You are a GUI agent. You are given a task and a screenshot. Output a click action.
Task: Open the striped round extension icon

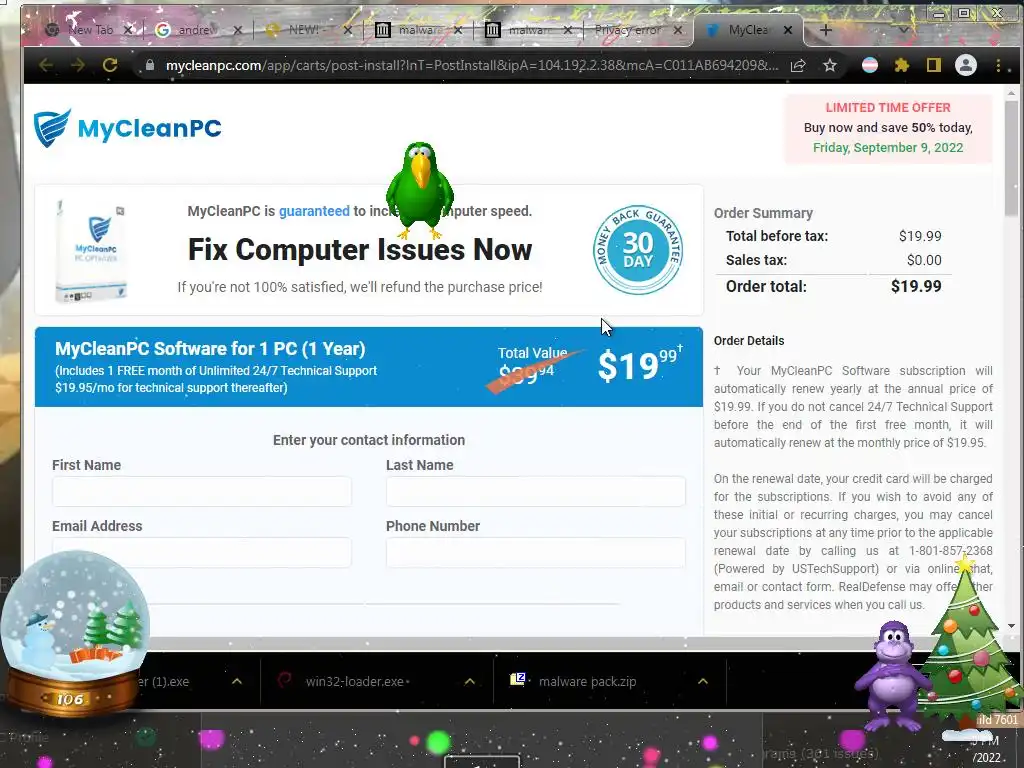click(869, 65)
